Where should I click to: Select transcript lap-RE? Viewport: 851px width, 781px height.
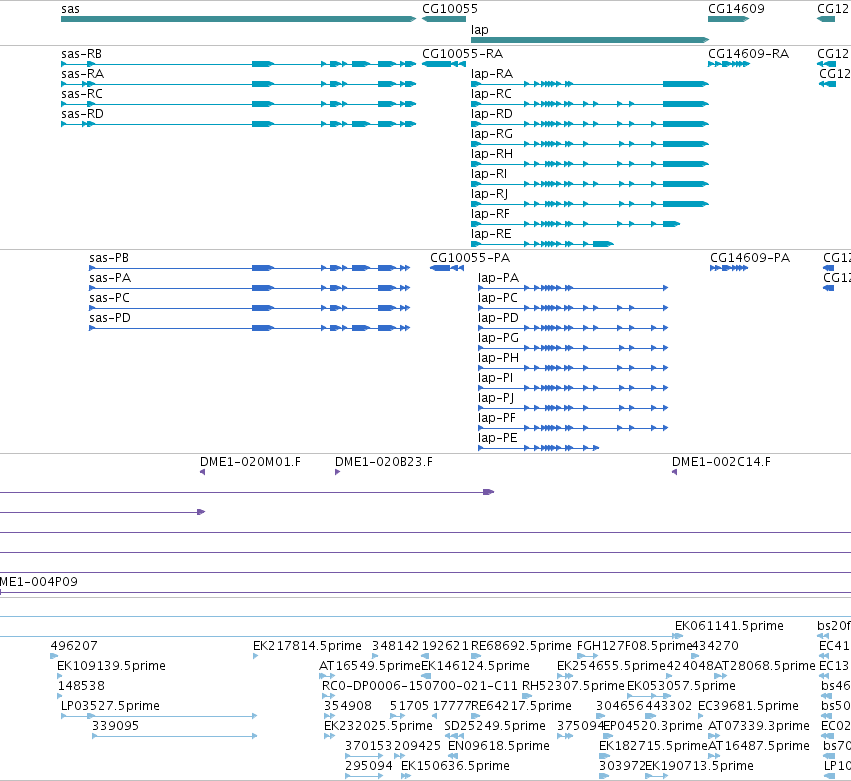click(542, 244)
